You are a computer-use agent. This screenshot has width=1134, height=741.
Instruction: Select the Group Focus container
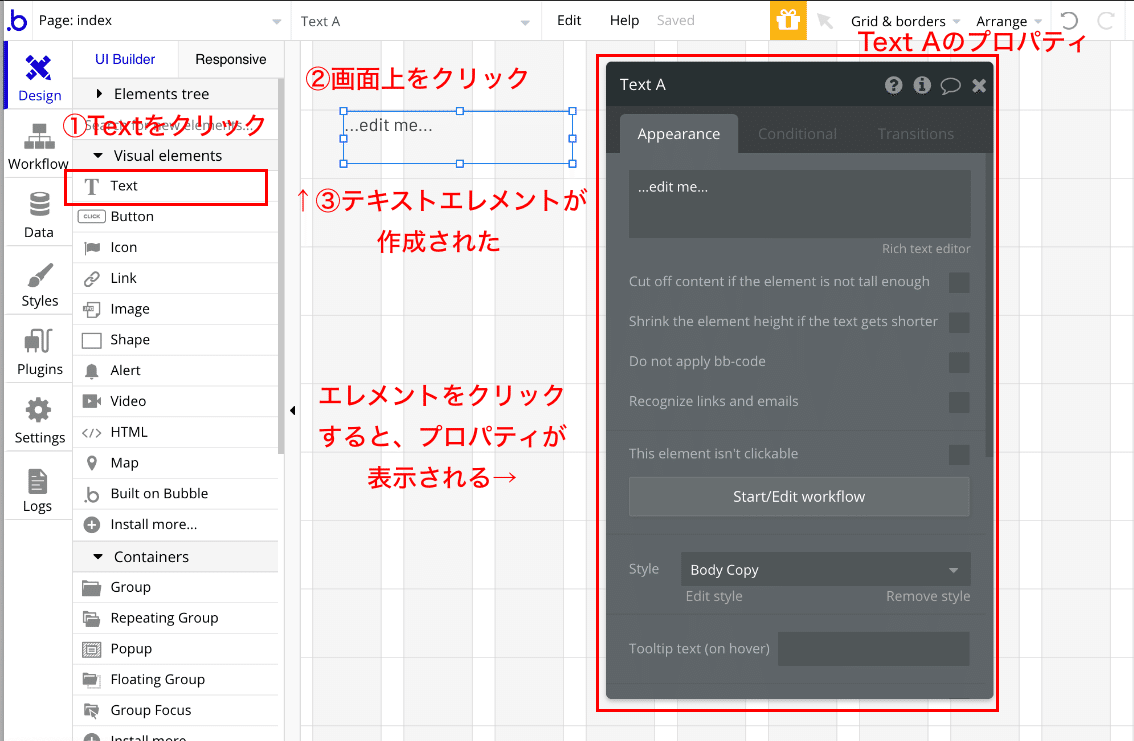point(176,711)
